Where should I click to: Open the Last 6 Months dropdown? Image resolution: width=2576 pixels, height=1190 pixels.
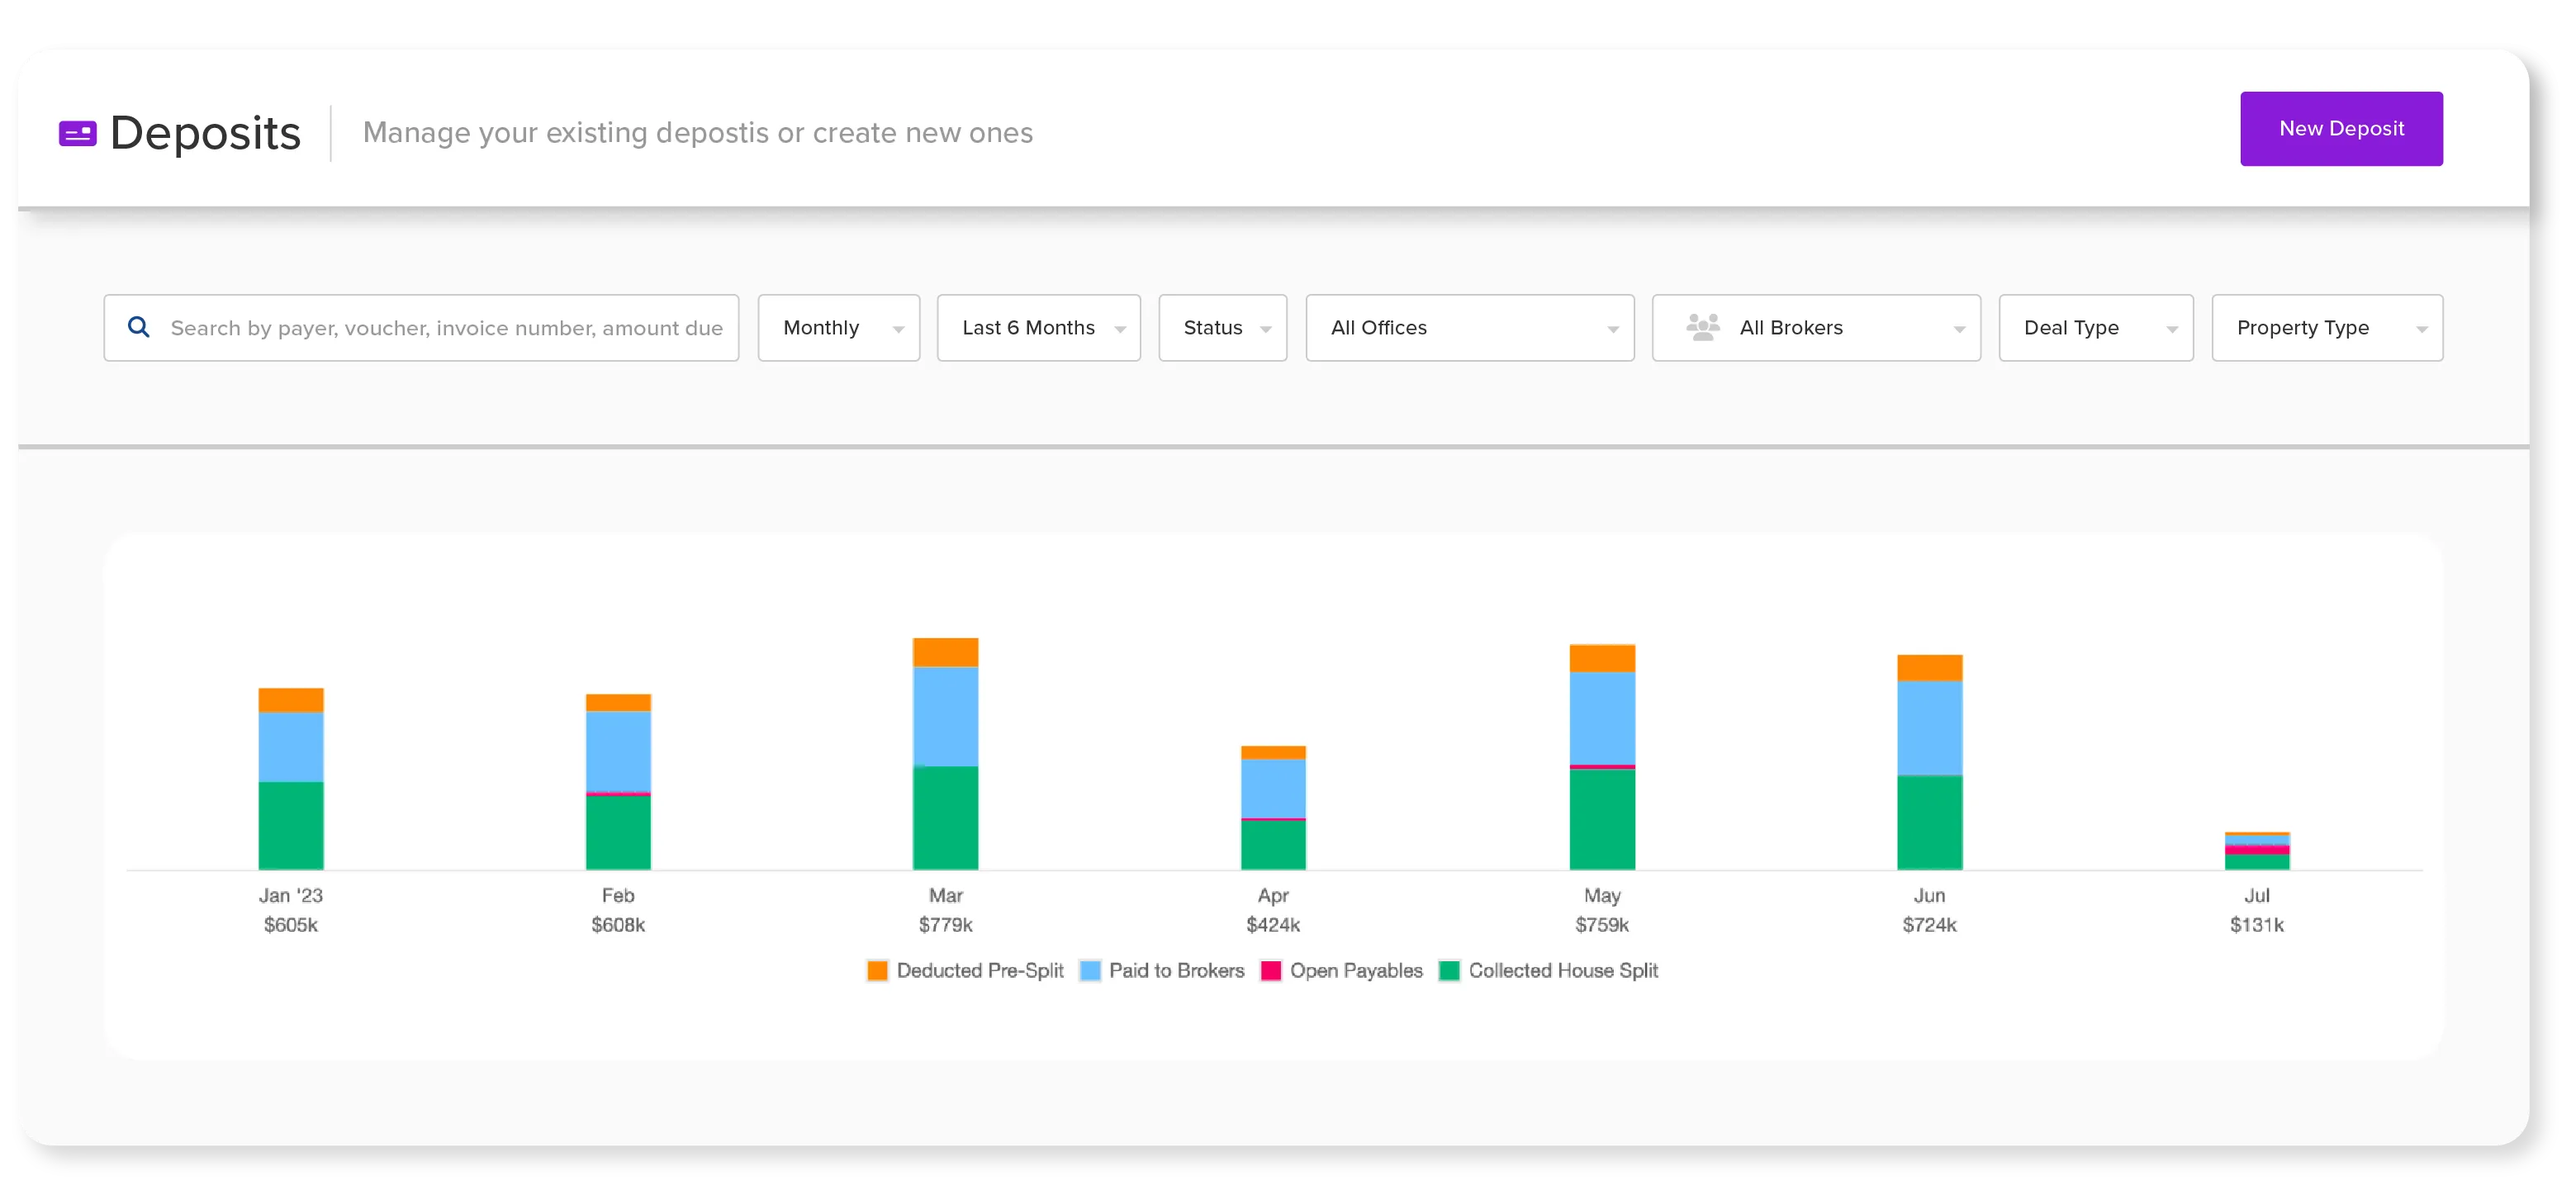coord(1038,328)
